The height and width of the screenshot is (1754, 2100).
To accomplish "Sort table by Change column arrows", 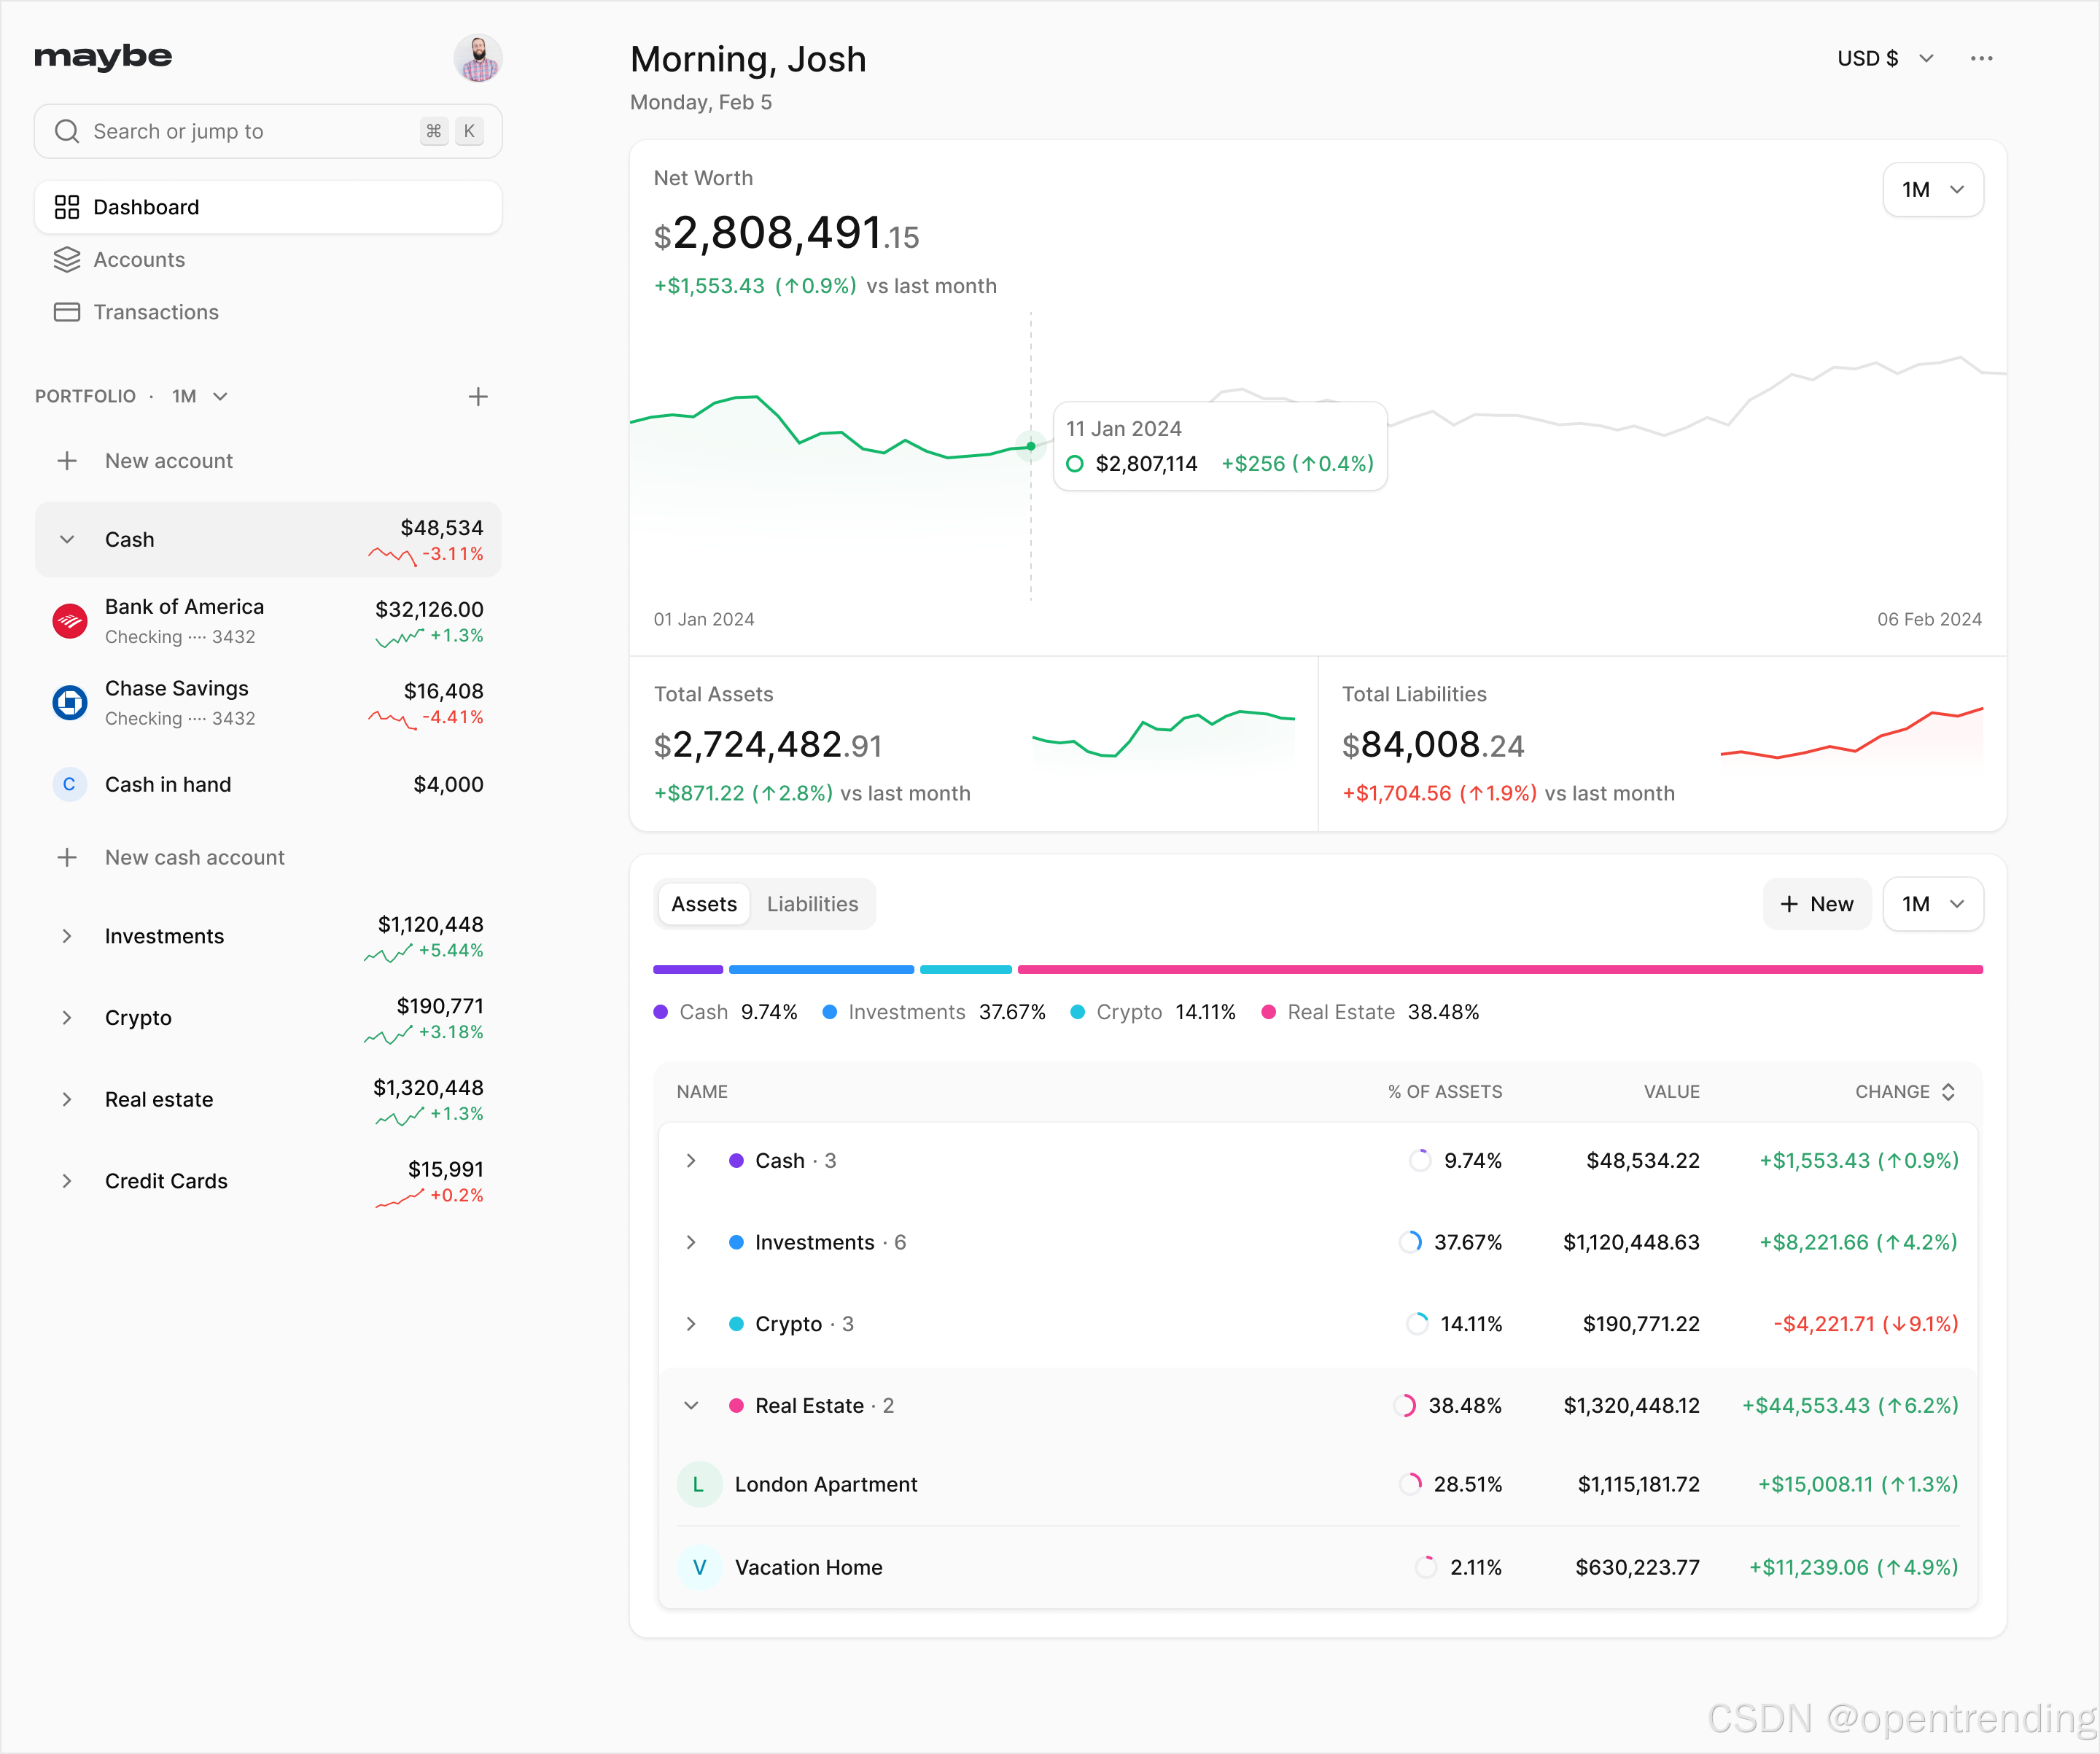I will 1948,1092.
